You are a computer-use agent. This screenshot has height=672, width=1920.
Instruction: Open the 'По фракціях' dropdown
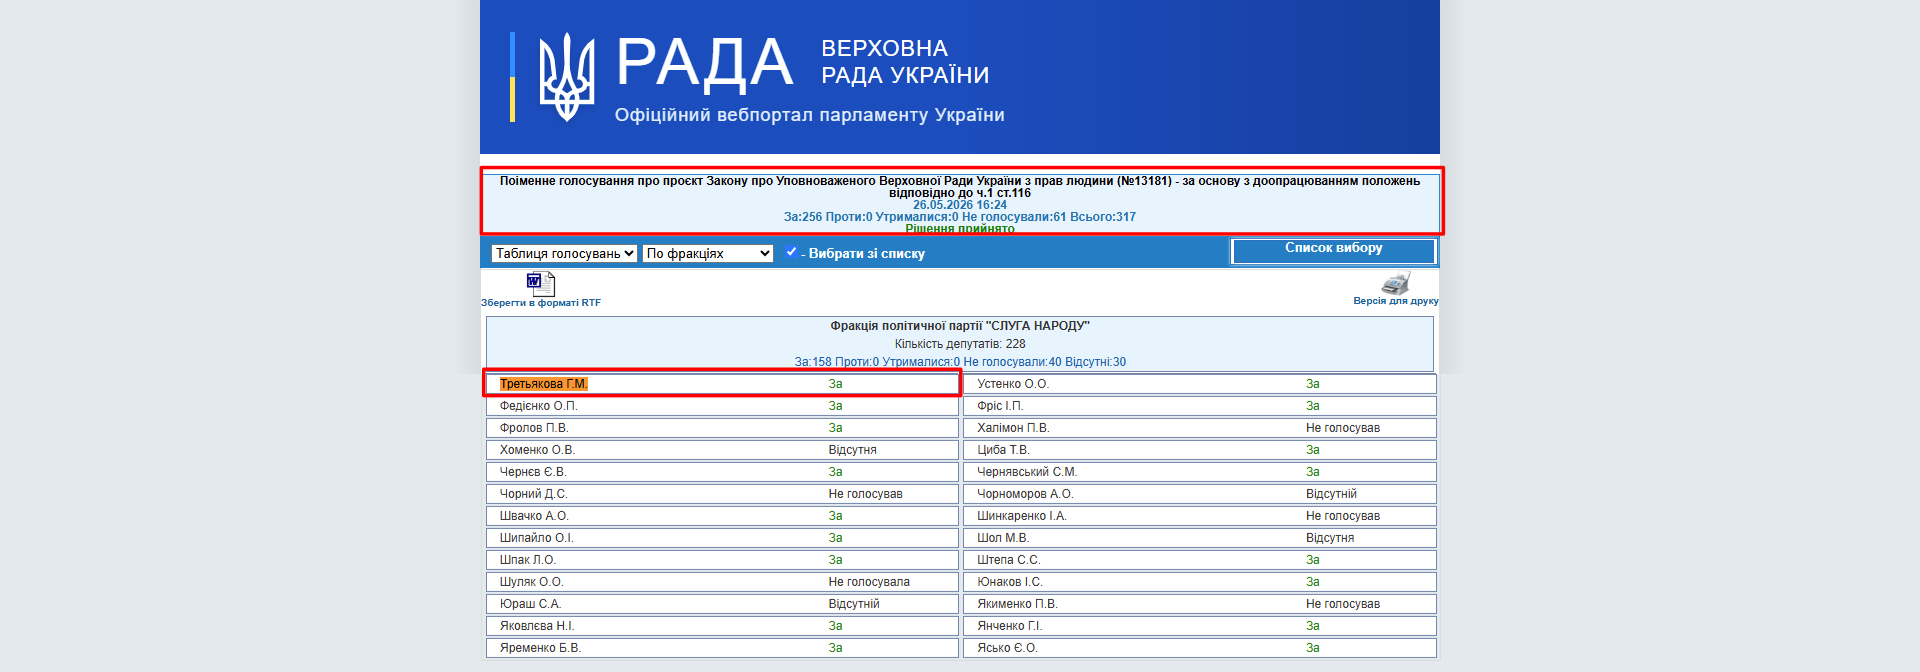pos(708,253)
